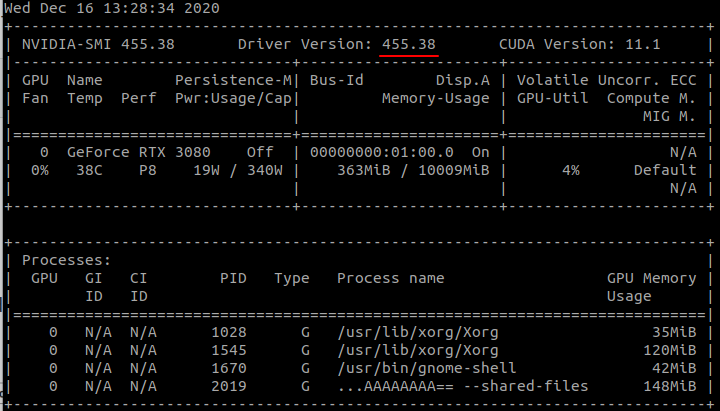The width and height of the screenshot is (720, 411).
Task: Click the '...AAAAAAAA== --shared-files' process name
Action: [x=463, y=386]
